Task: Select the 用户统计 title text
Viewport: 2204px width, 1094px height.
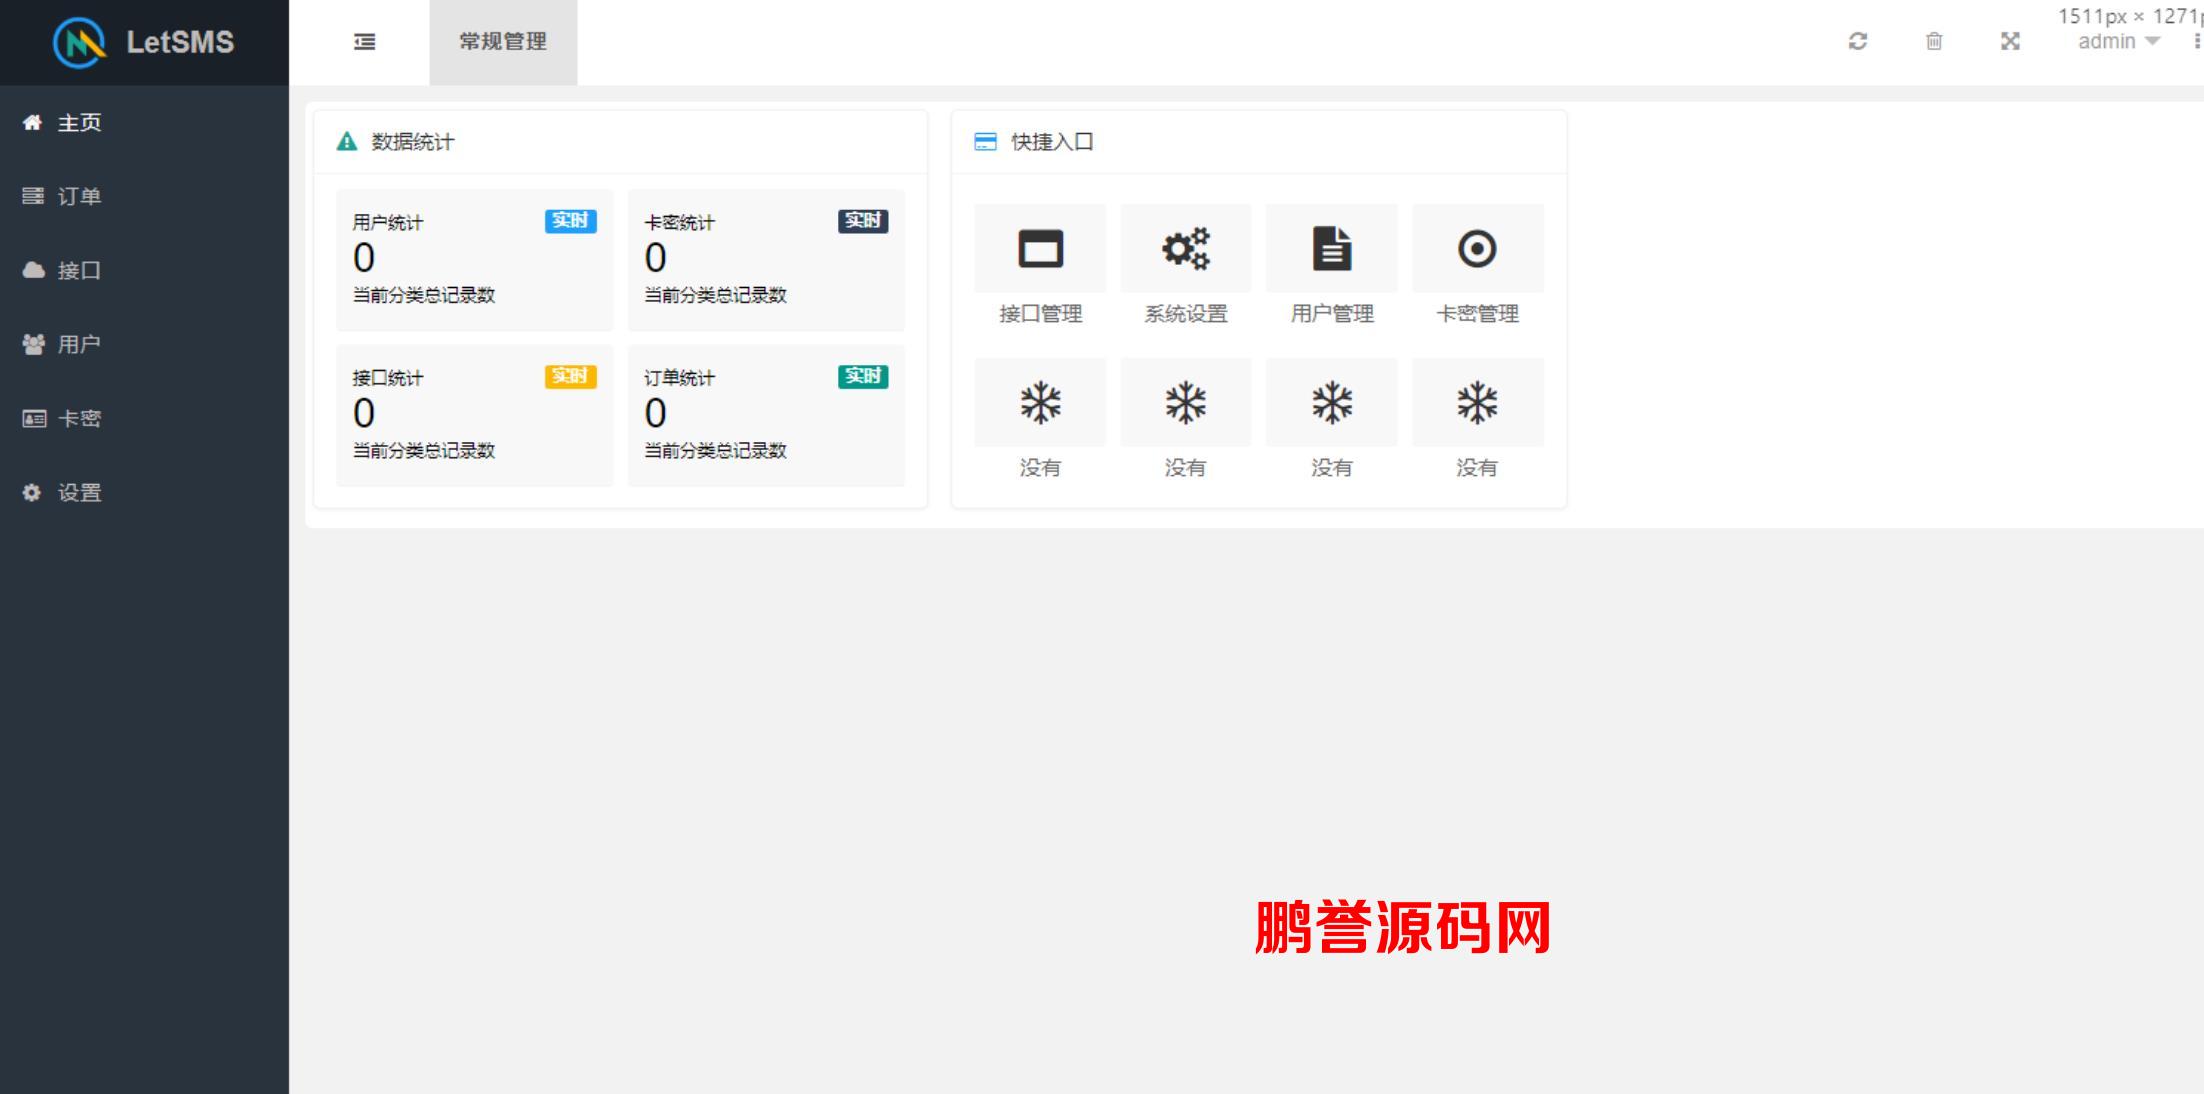Action: [388, 222]
